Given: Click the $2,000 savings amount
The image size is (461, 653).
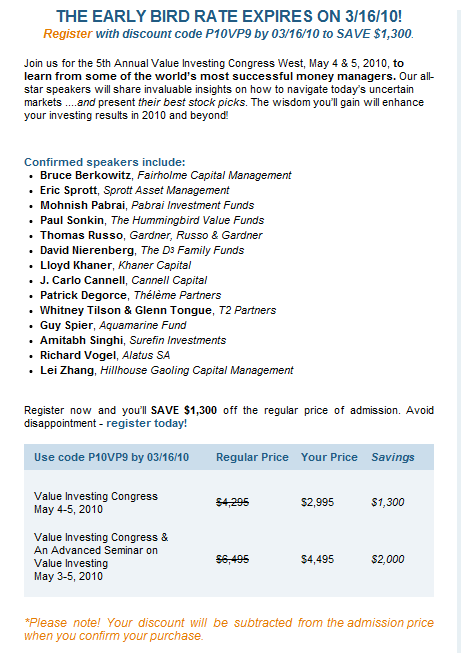Looking at the screenshot, I should 388,559.
